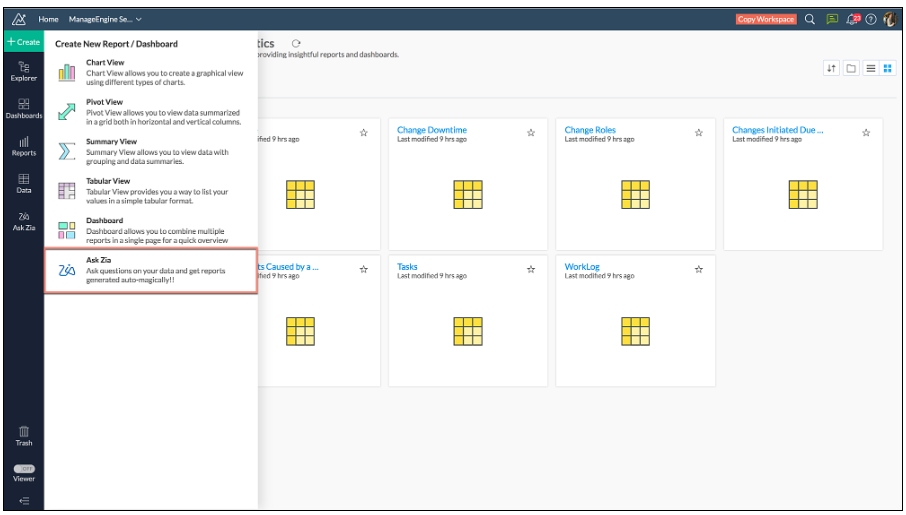The width and height of the screenshot is (906, 515).
Task: Click the green Create button
Action: pyautogui.click(x=24, y=42)
